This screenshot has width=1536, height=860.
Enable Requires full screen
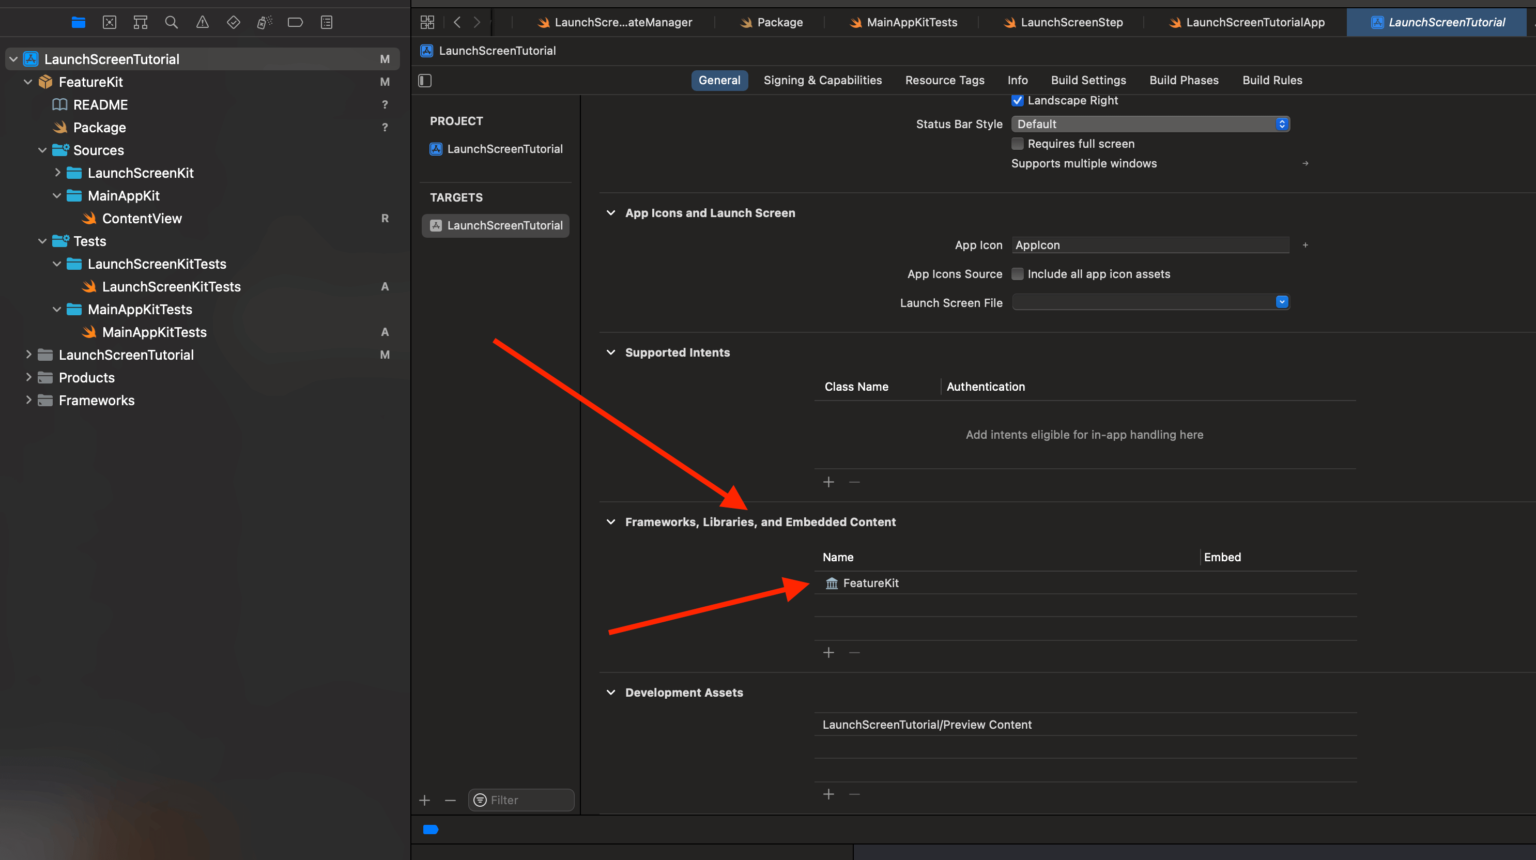tap(1017, 143)
